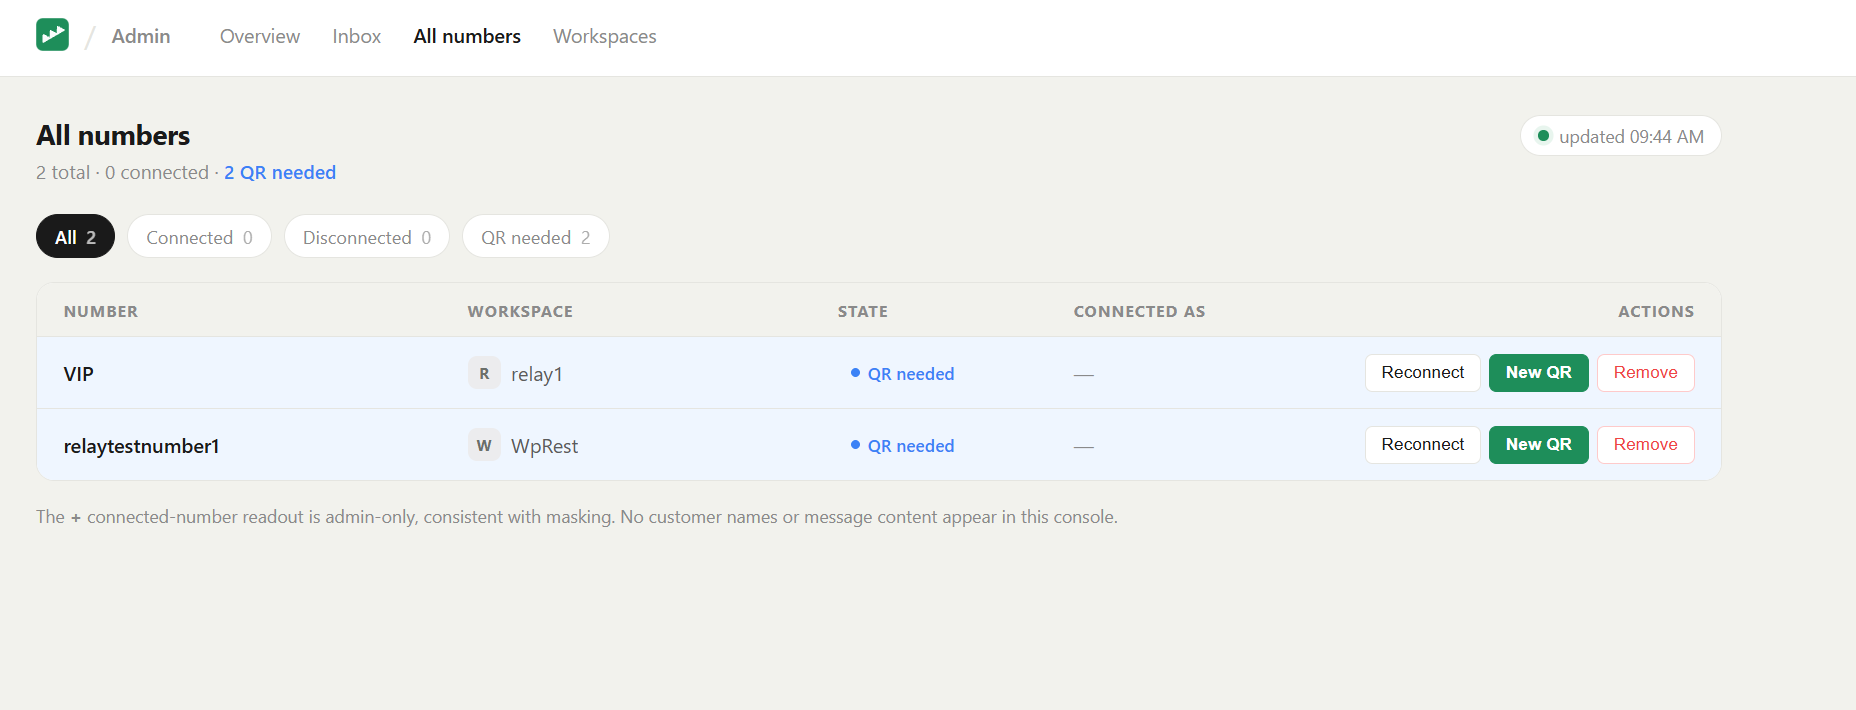This screenshot has width=1856, height=710.
Task: Click the WpRest workspace name
Action: (x=545, y=446)
